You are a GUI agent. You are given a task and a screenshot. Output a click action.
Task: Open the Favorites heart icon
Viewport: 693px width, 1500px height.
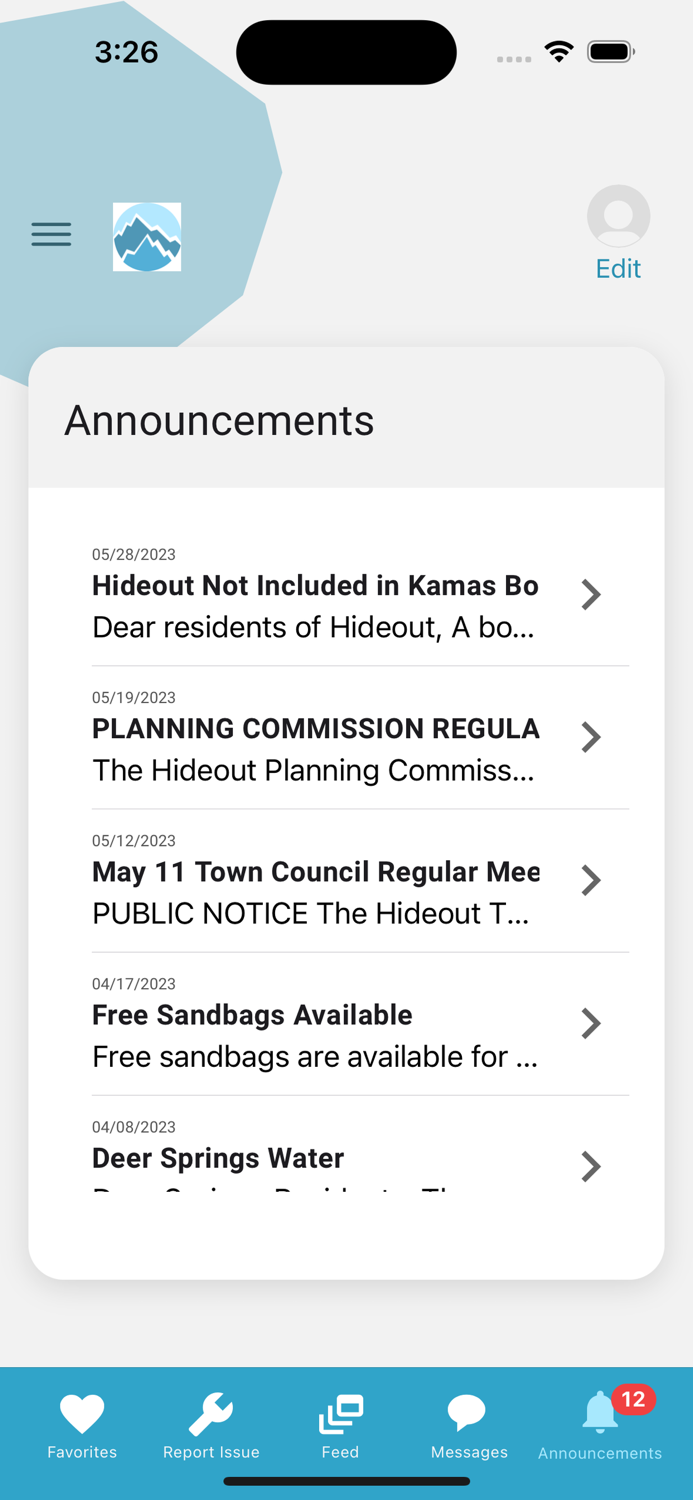pos(82,1414)
